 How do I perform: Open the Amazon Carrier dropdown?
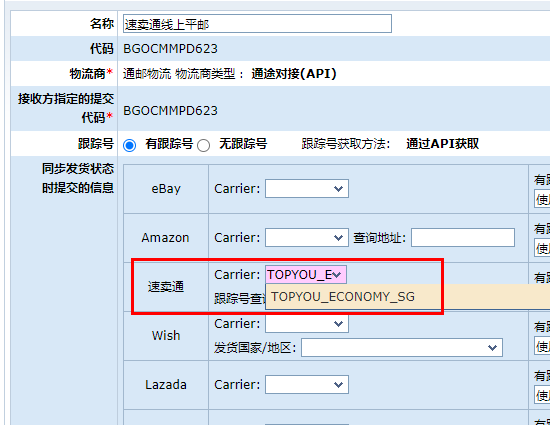tap(307, 238)
